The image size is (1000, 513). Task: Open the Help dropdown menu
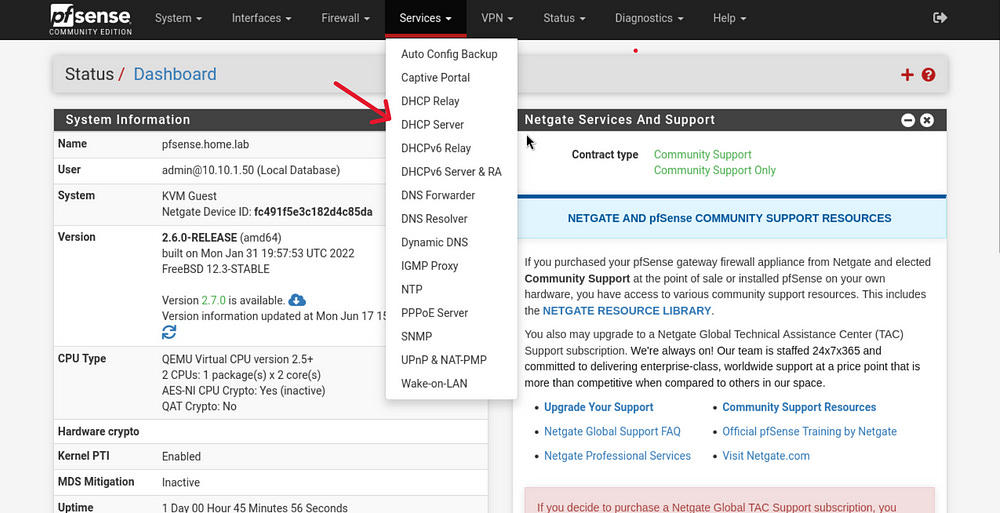tap(730, 18)
